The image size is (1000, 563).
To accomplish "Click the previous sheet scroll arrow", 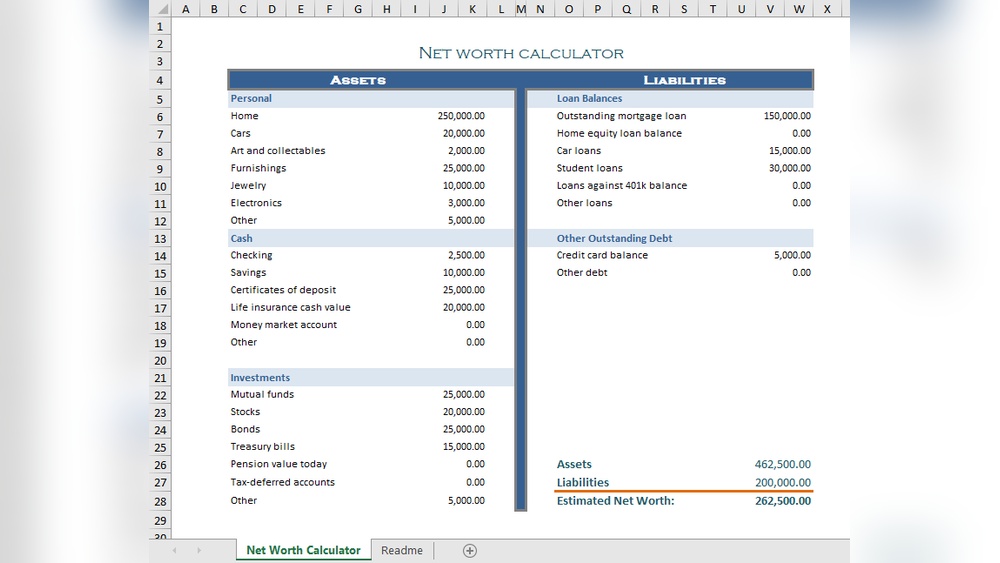I will click(x=174, y=550).
